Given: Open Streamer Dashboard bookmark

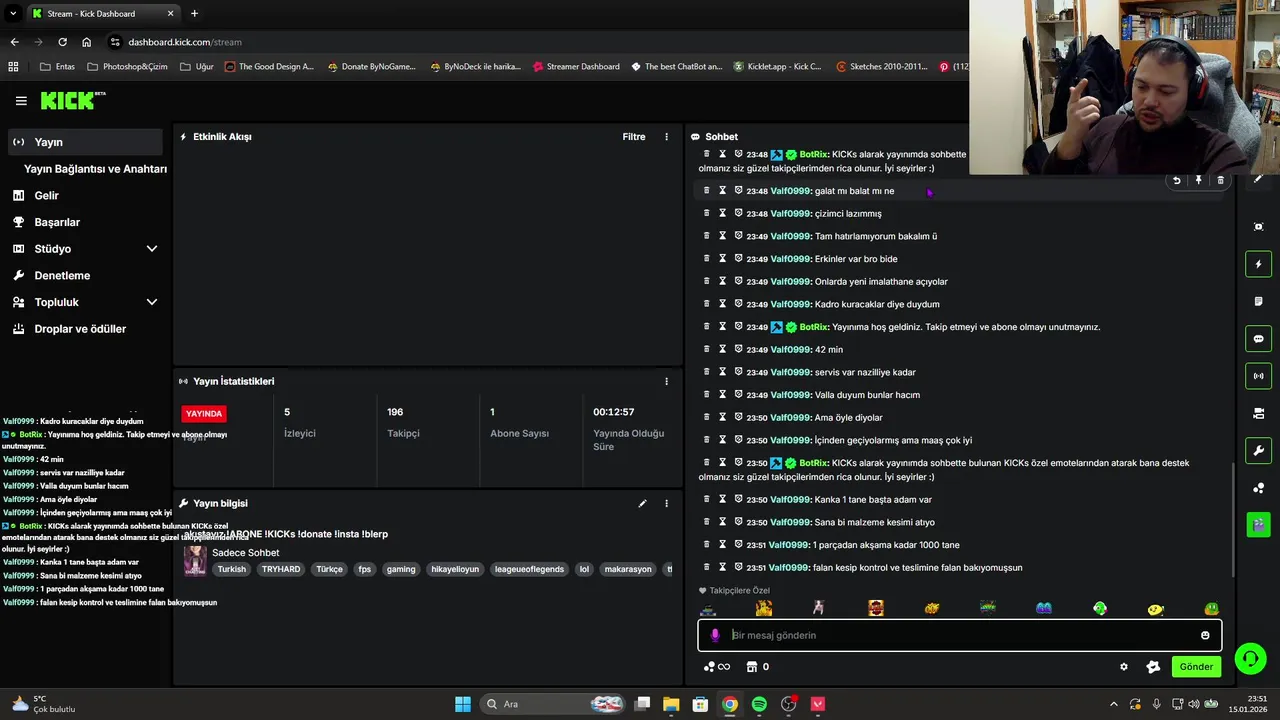Looking at the screenshot, I should [576, 67].
